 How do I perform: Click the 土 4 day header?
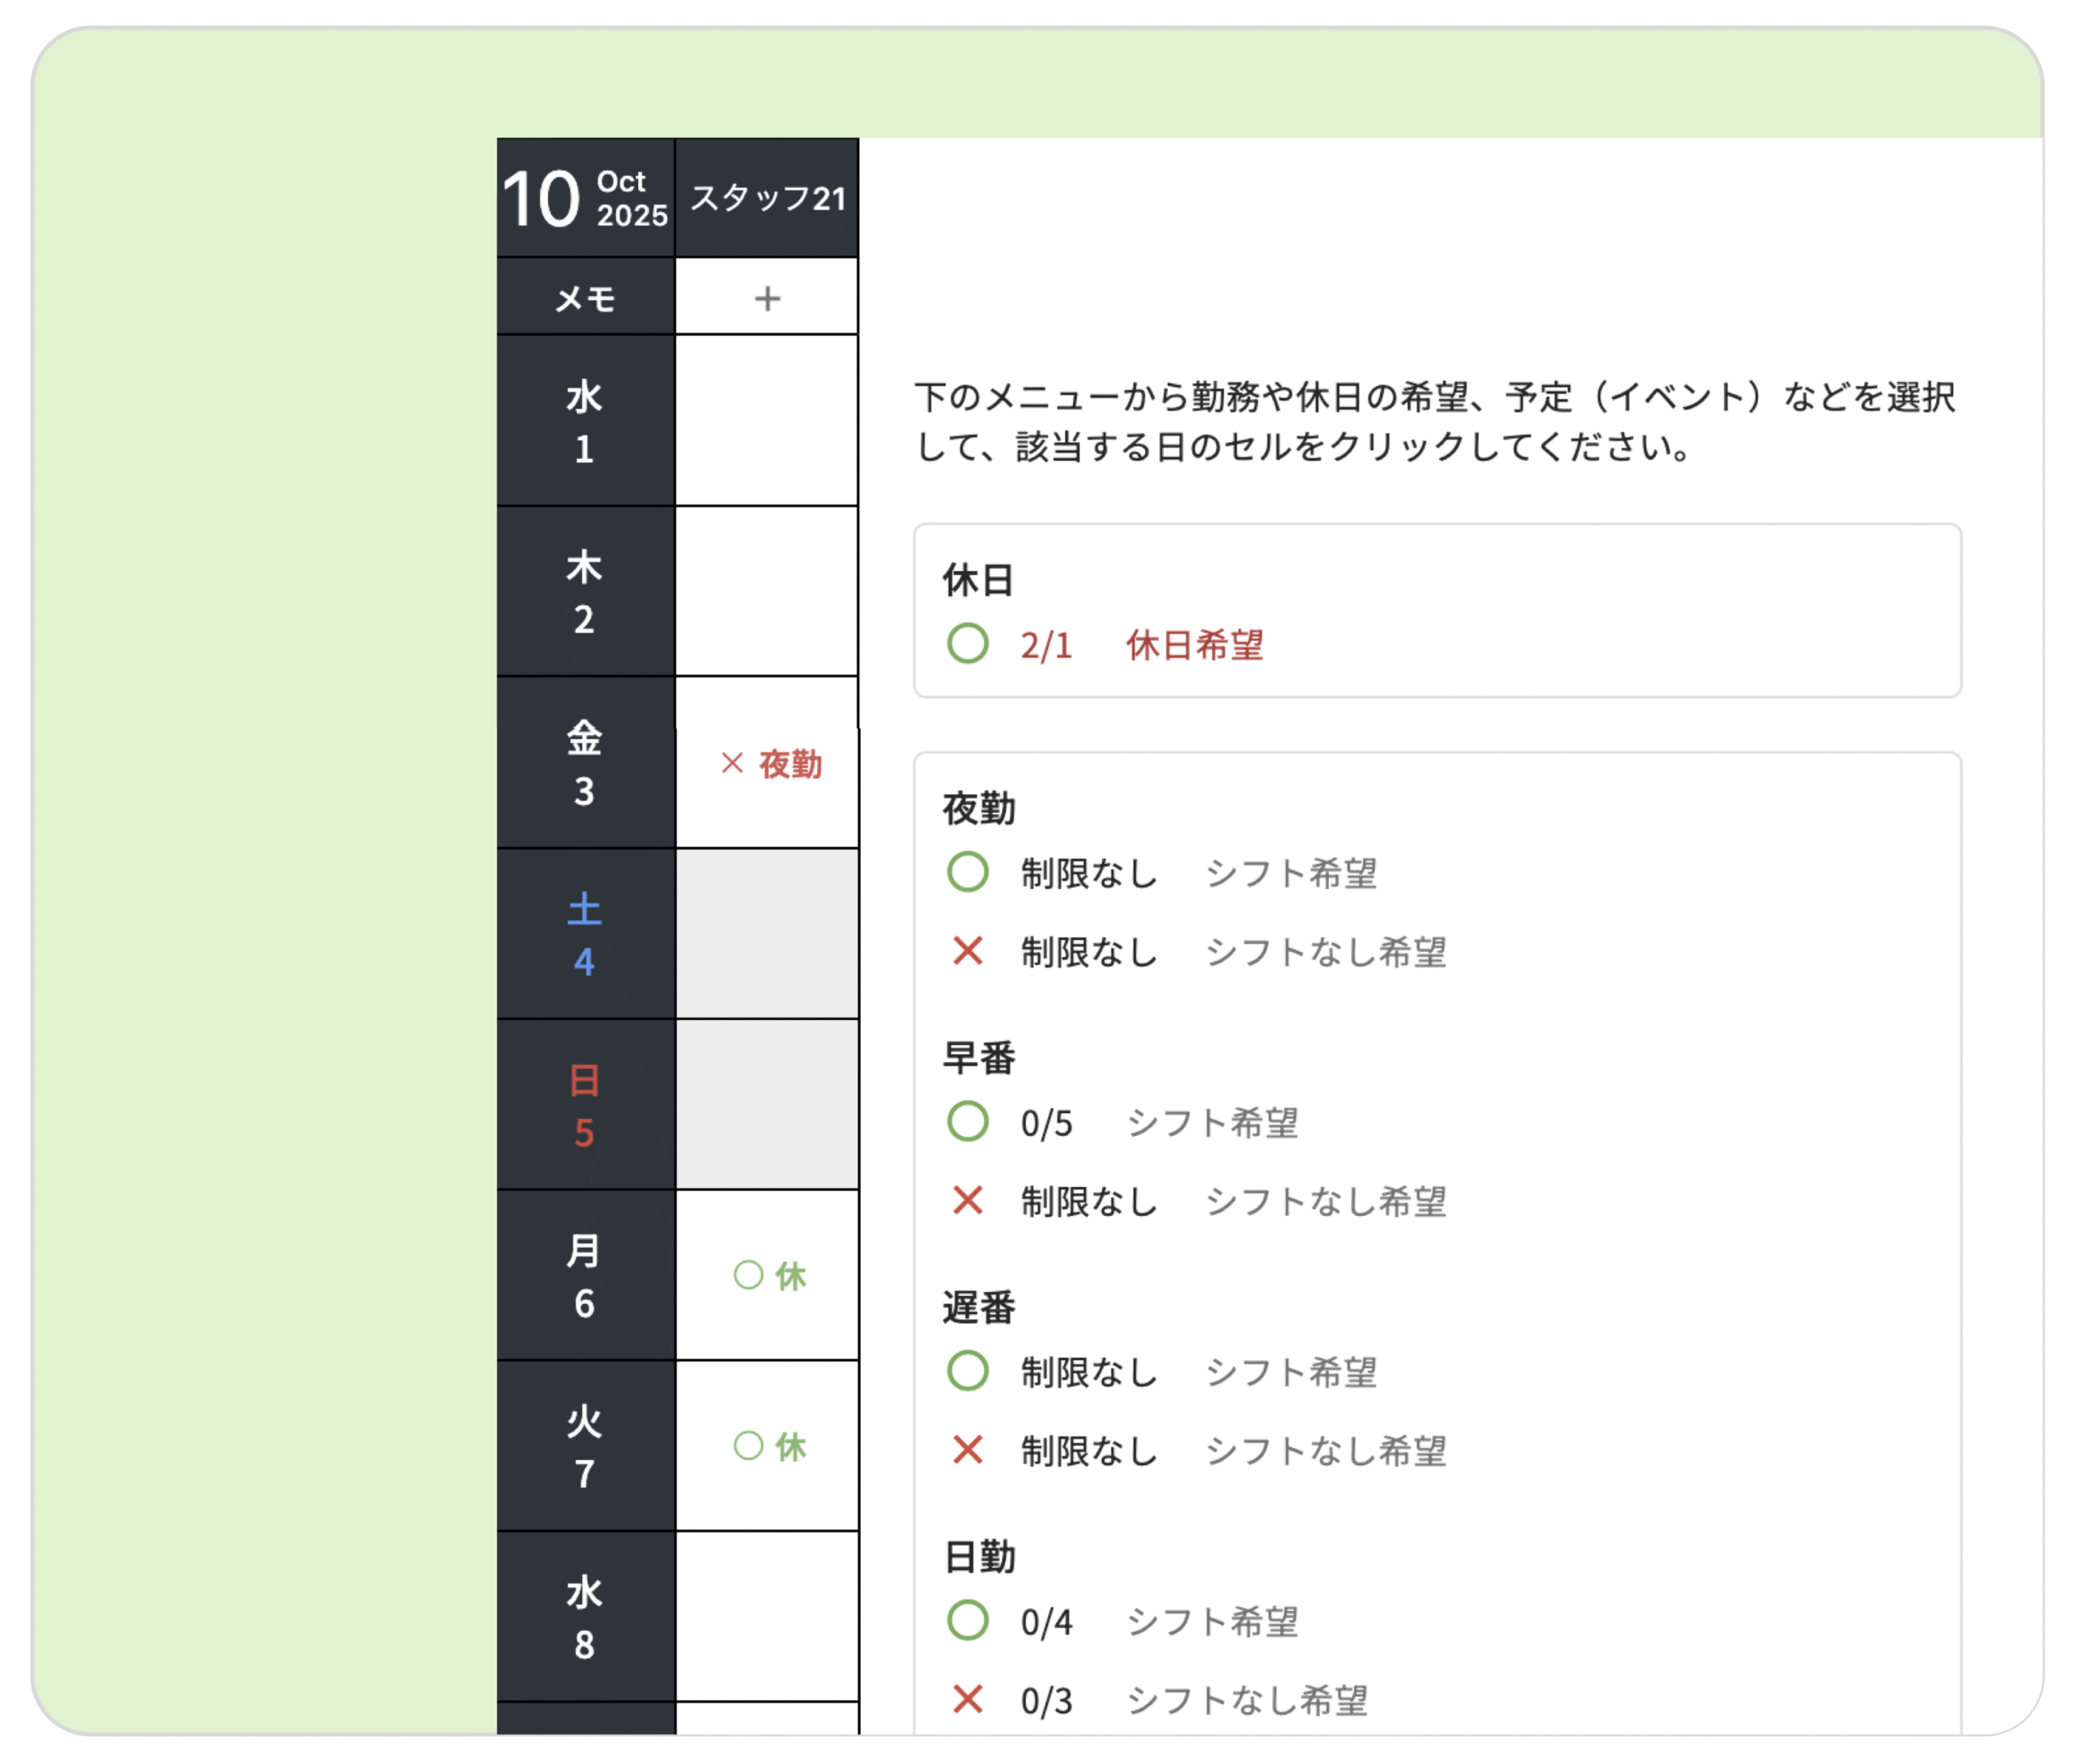tap(585, 934)
